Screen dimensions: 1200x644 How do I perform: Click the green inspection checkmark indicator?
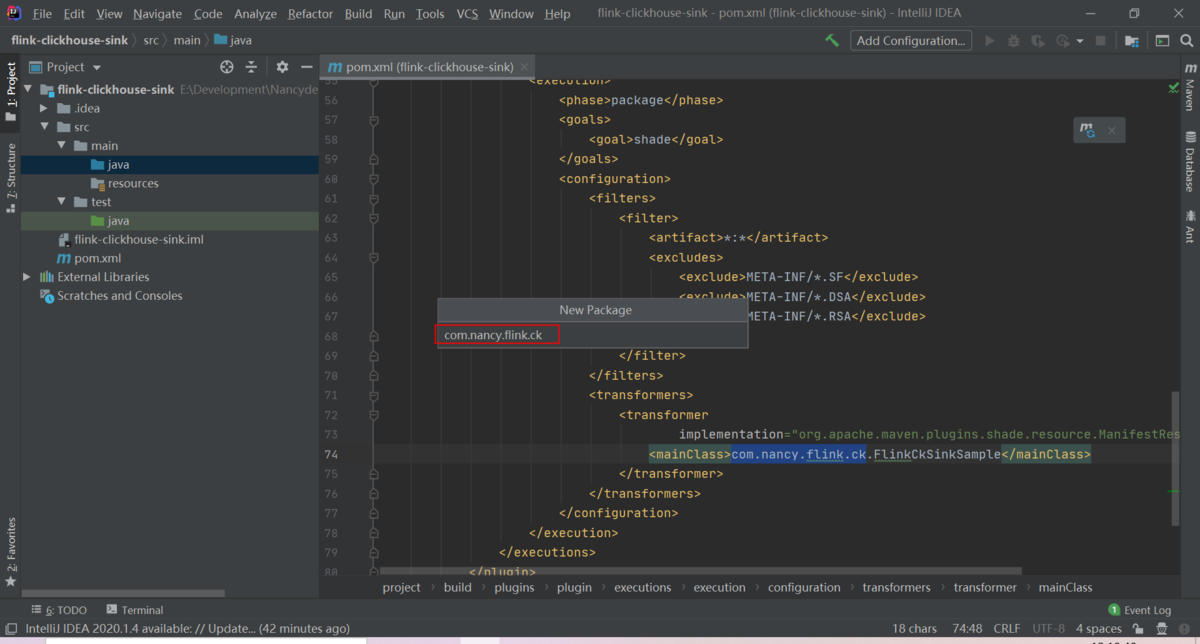(x=1173, y=88)
